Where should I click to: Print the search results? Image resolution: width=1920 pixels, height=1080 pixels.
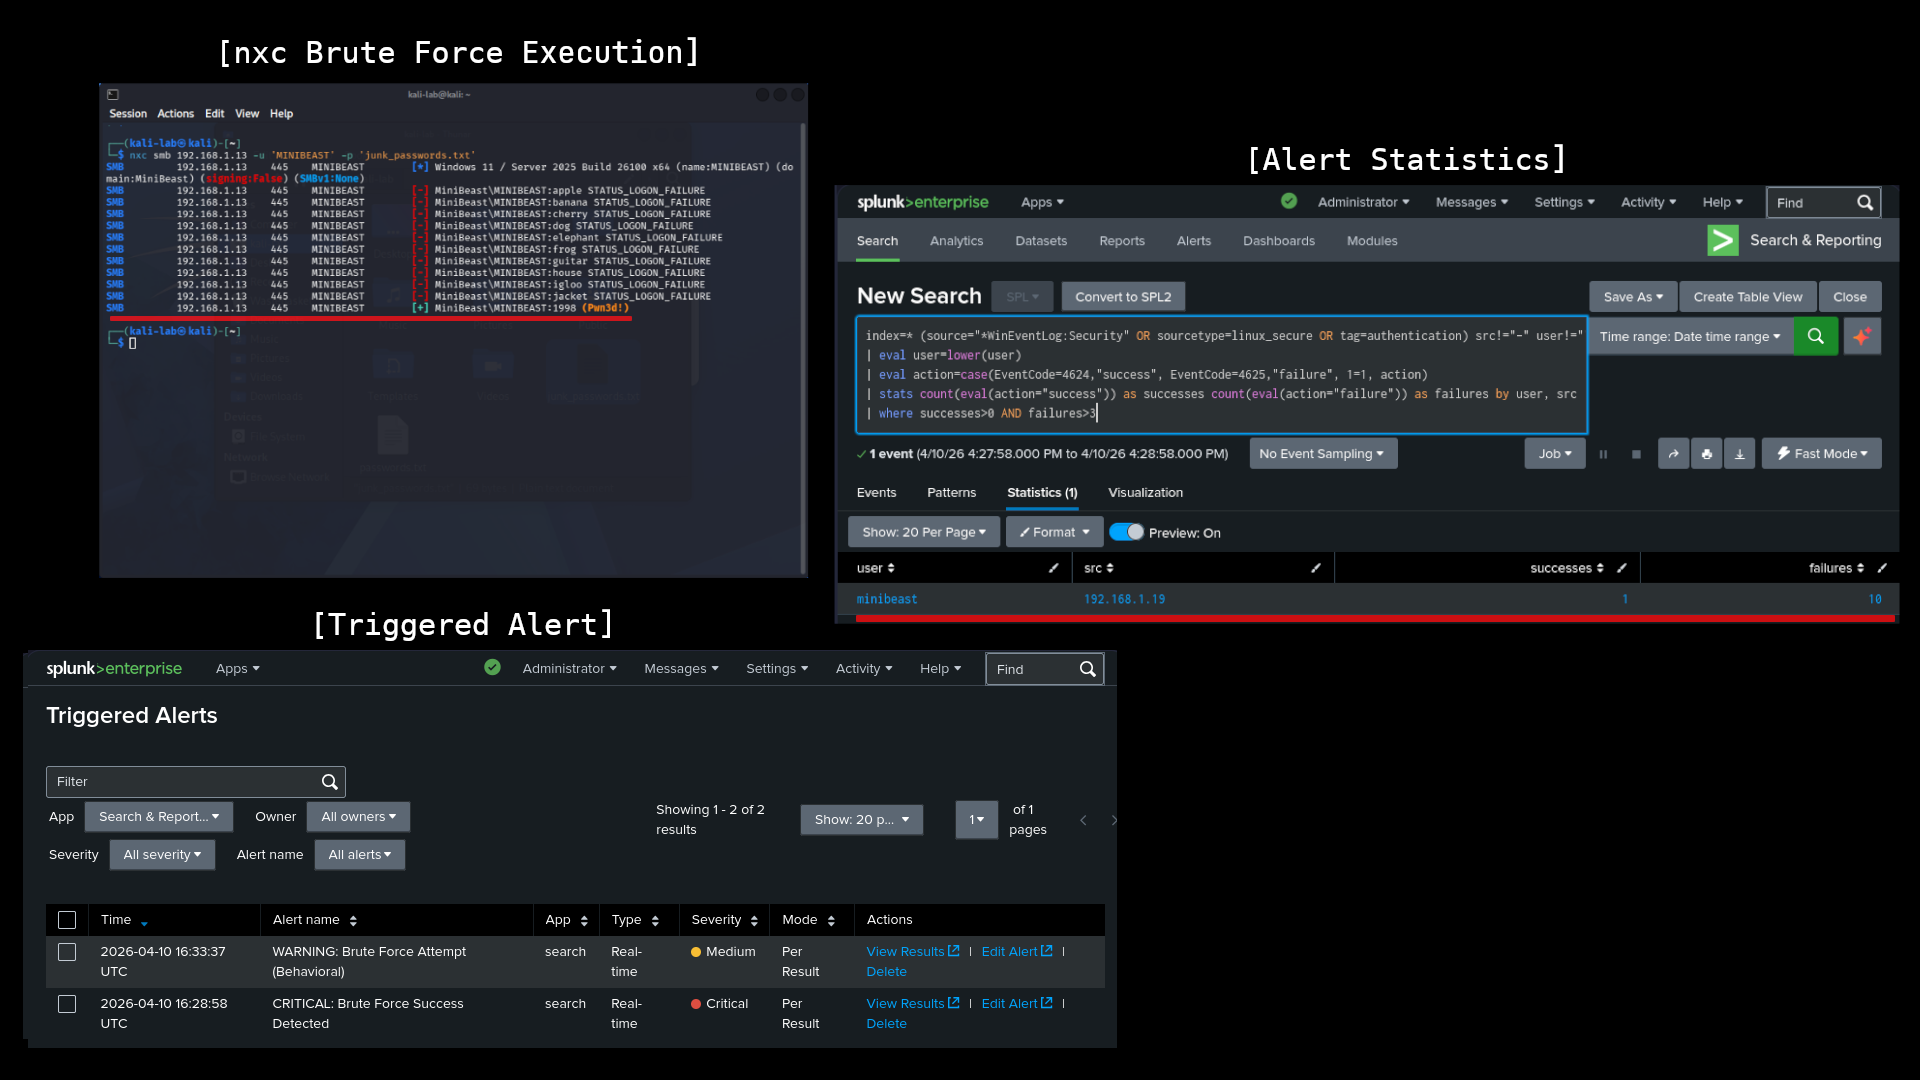point(1706,454)
